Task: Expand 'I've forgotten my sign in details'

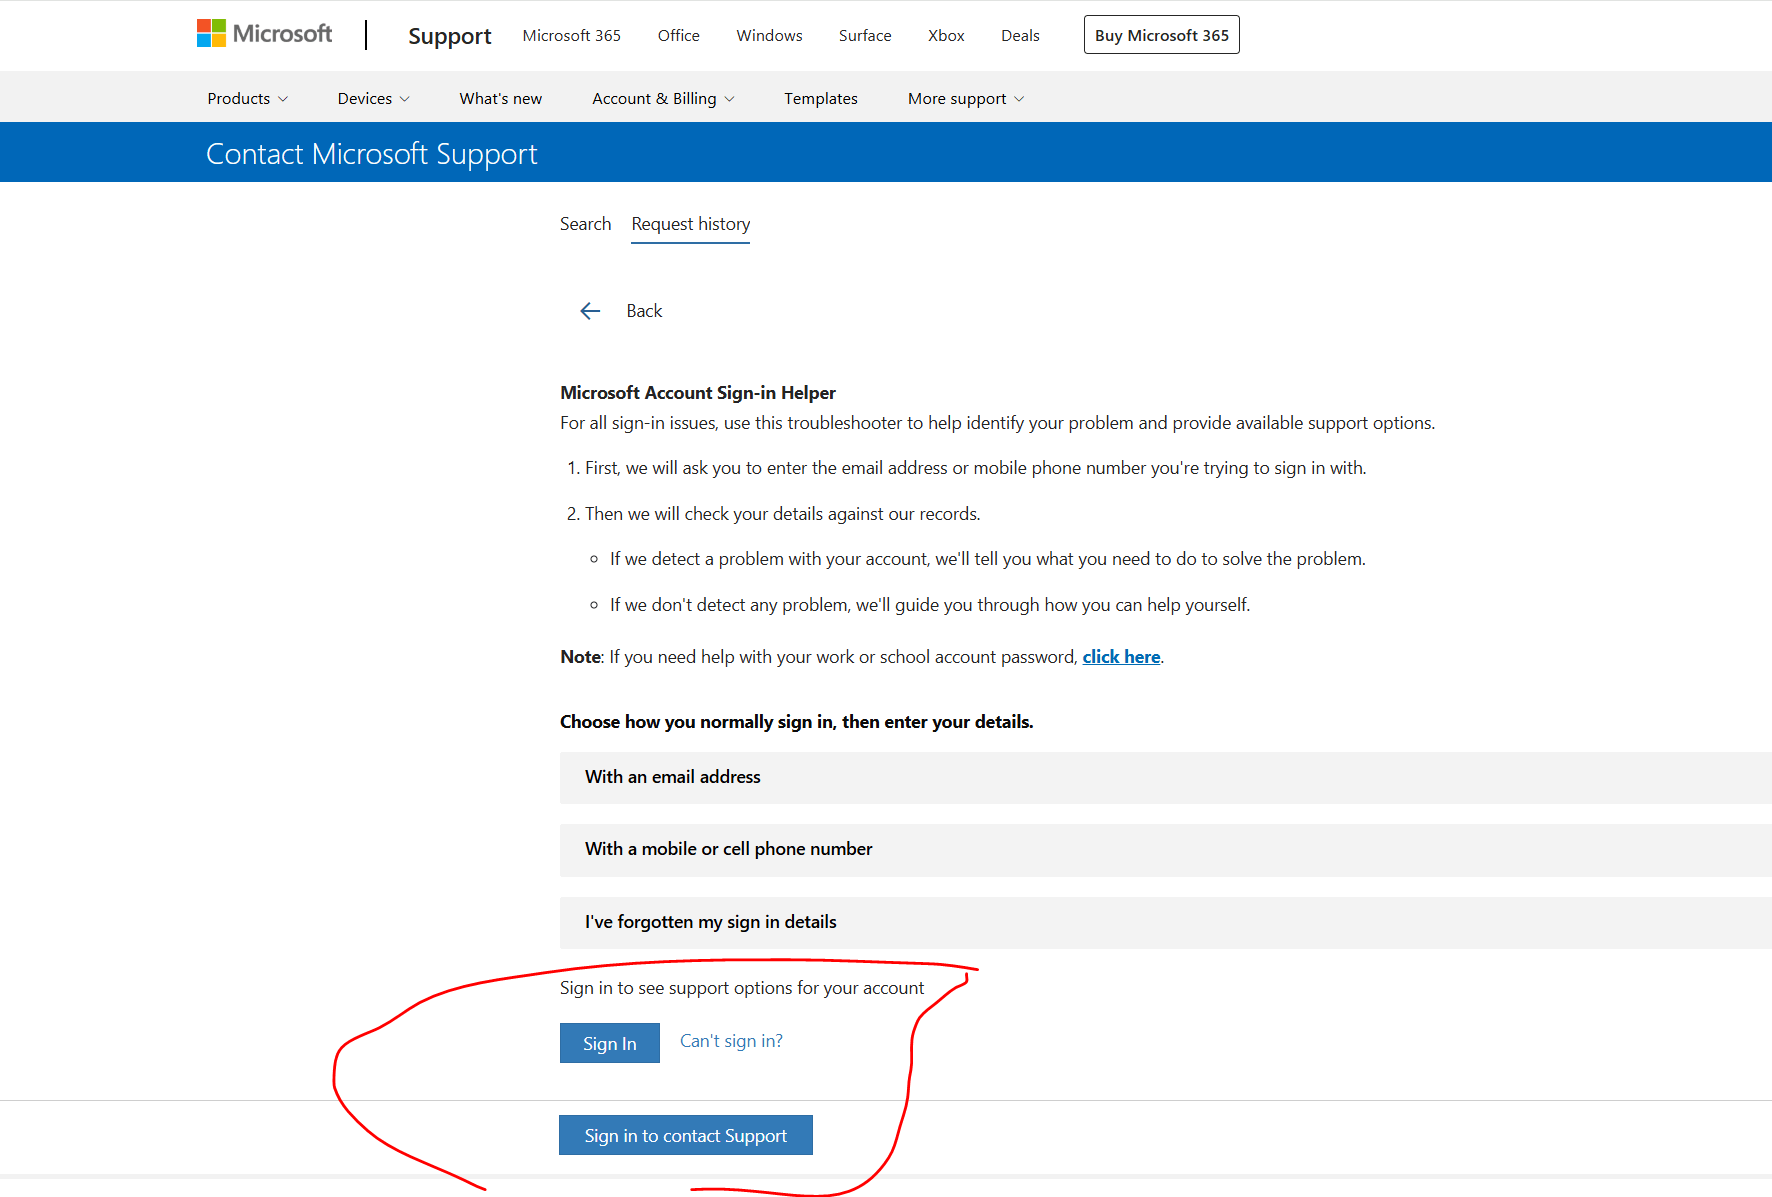Action: pos(1166,922)
